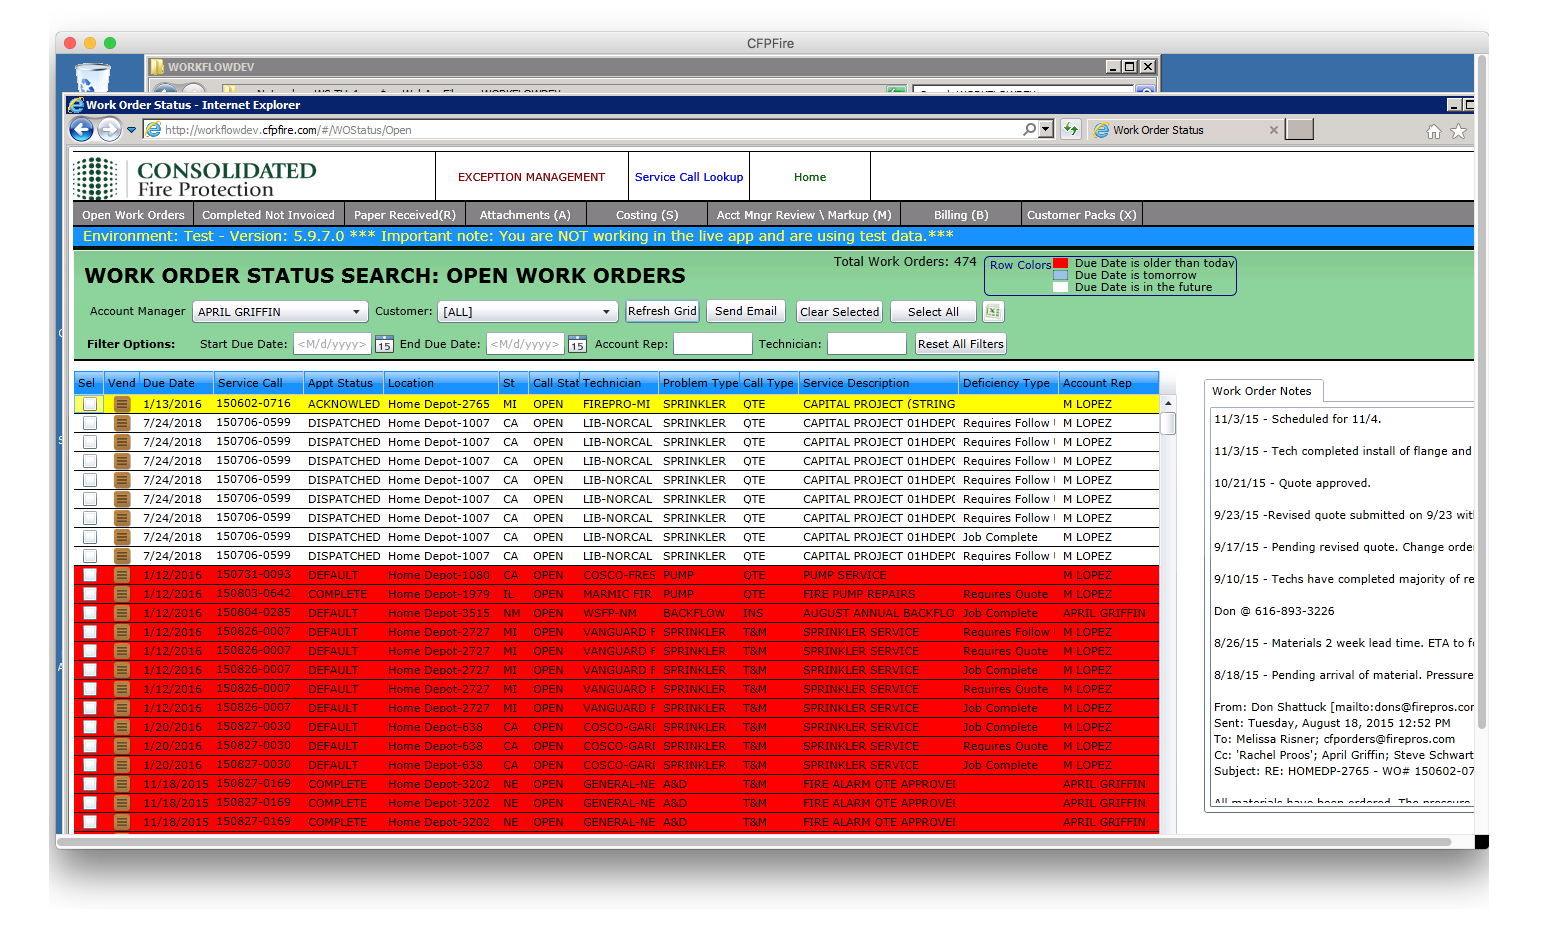1545x929 pixels.
Task: Click the Clear Selected button
Action: pos(840,312)
